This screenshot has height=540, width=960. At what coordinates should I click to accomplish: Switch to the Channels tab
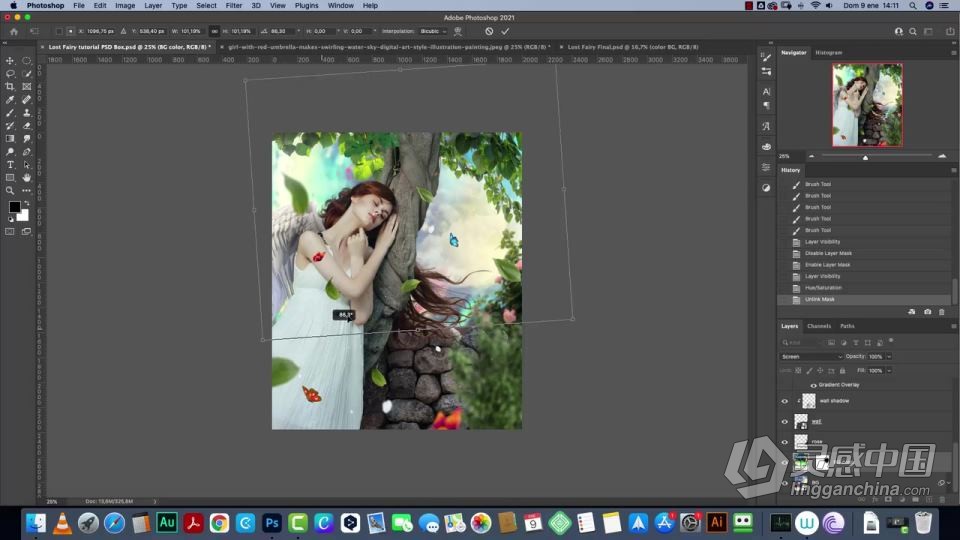click(x=819, y=326)
